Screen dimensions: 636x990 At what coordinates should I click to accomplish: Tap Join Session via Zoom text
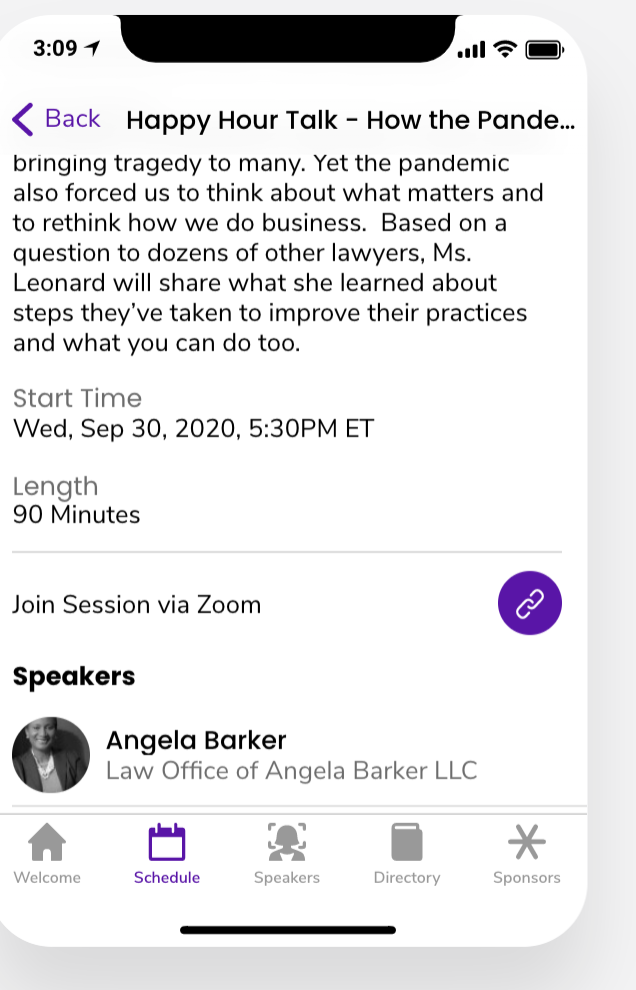(x=137, y=605)
